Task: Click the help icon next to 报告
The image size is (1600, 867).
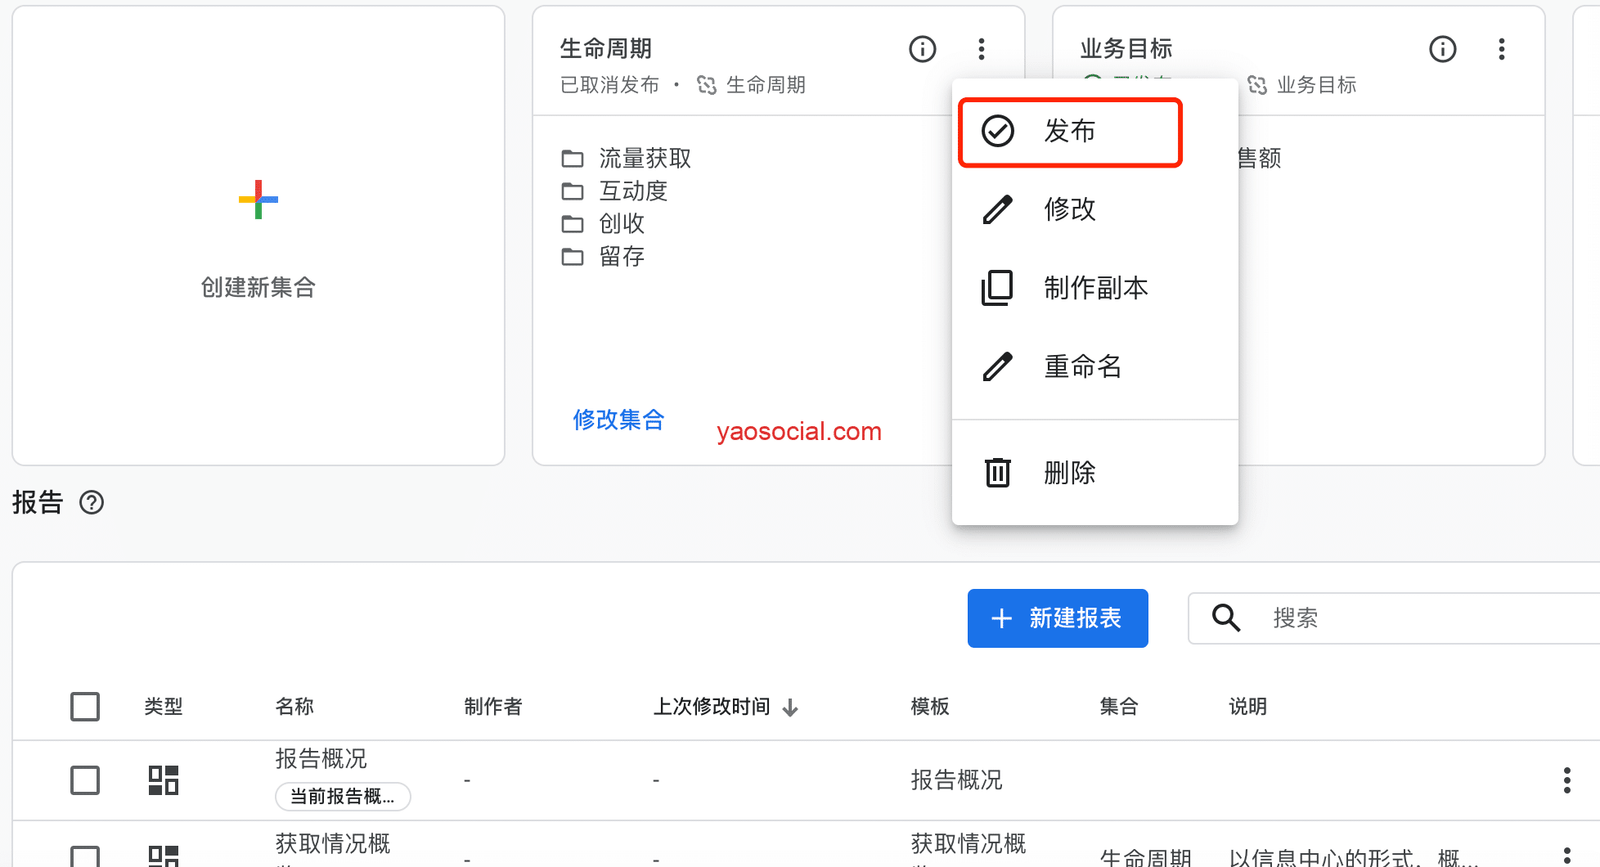Action: [92, 503]
